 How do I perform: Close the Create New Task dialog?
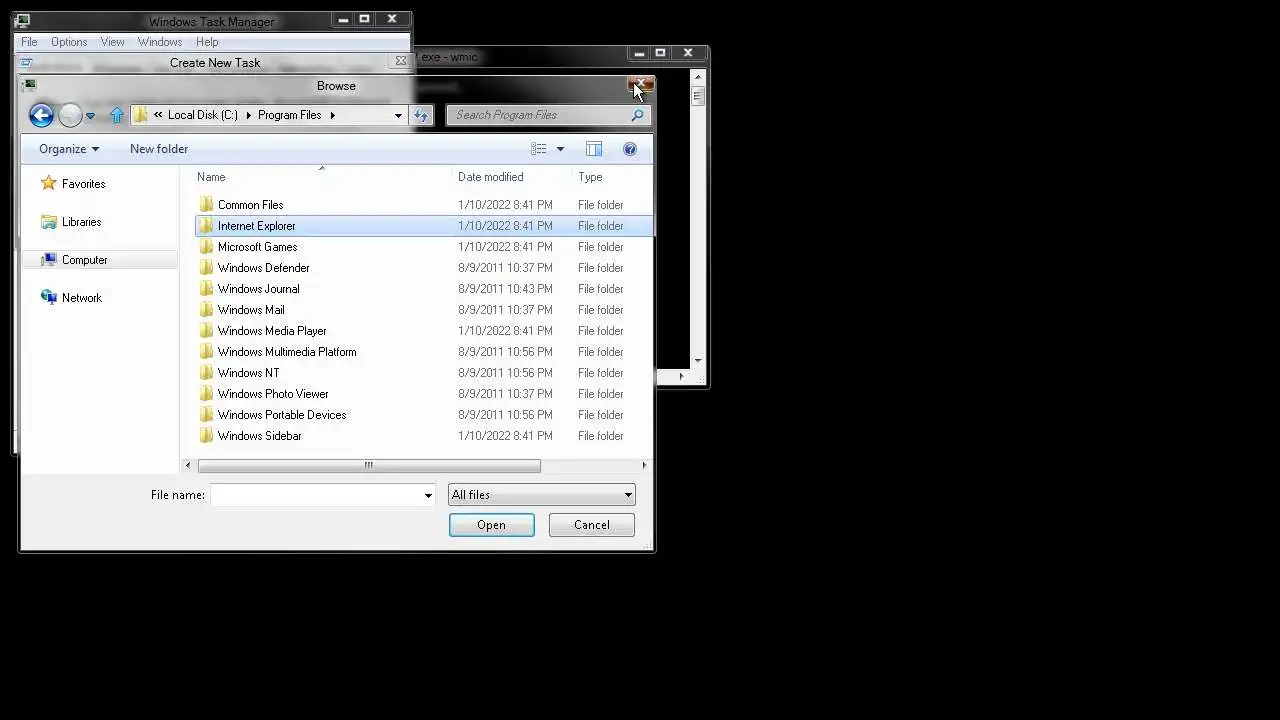point(400,61)
